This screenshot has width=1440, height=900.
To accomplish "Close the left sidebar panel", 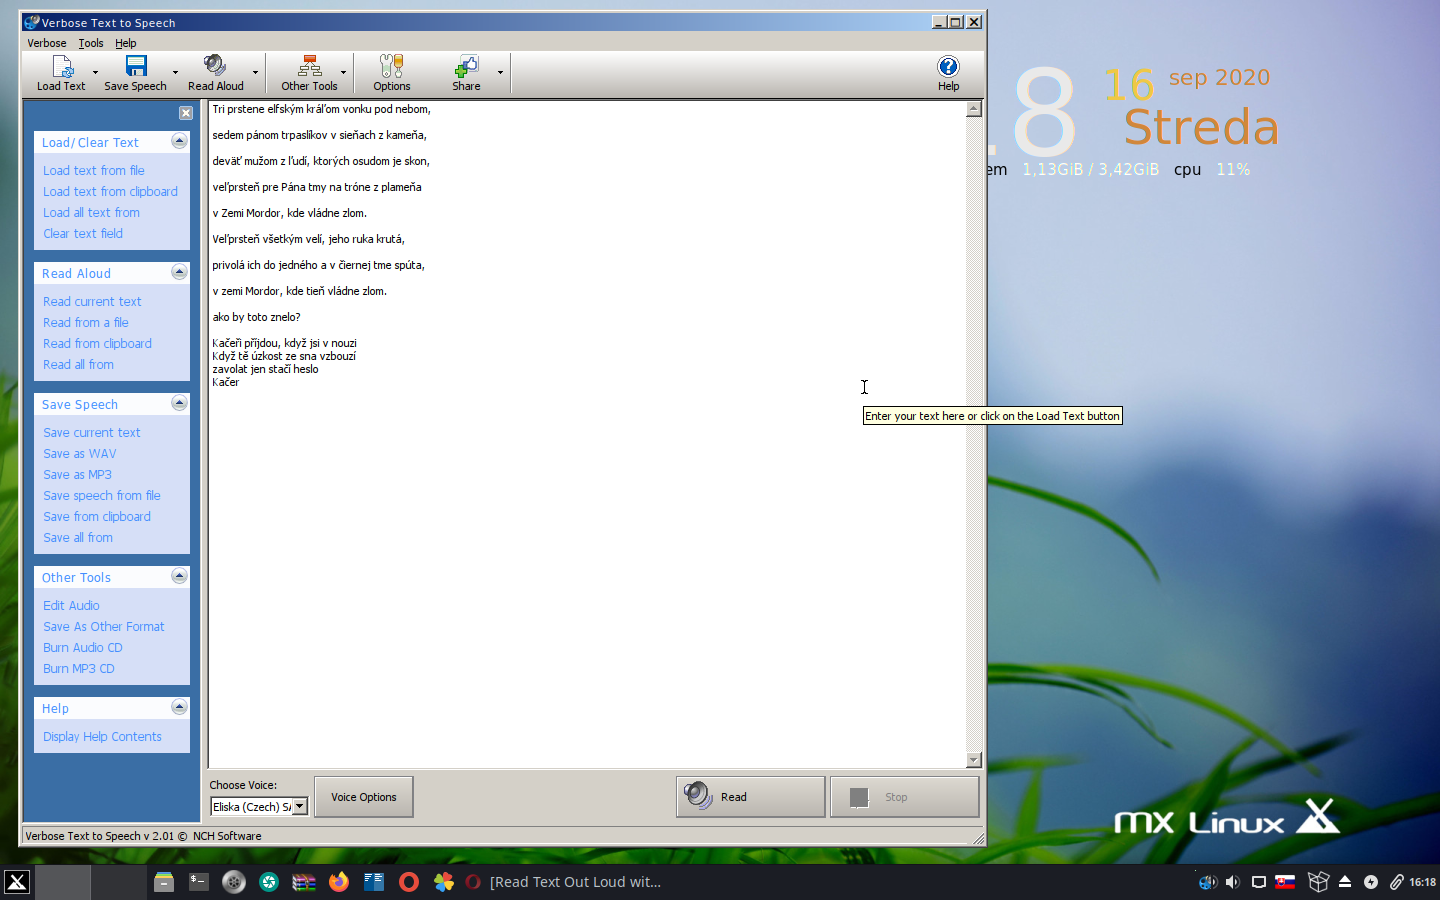I will coord(185,113).
